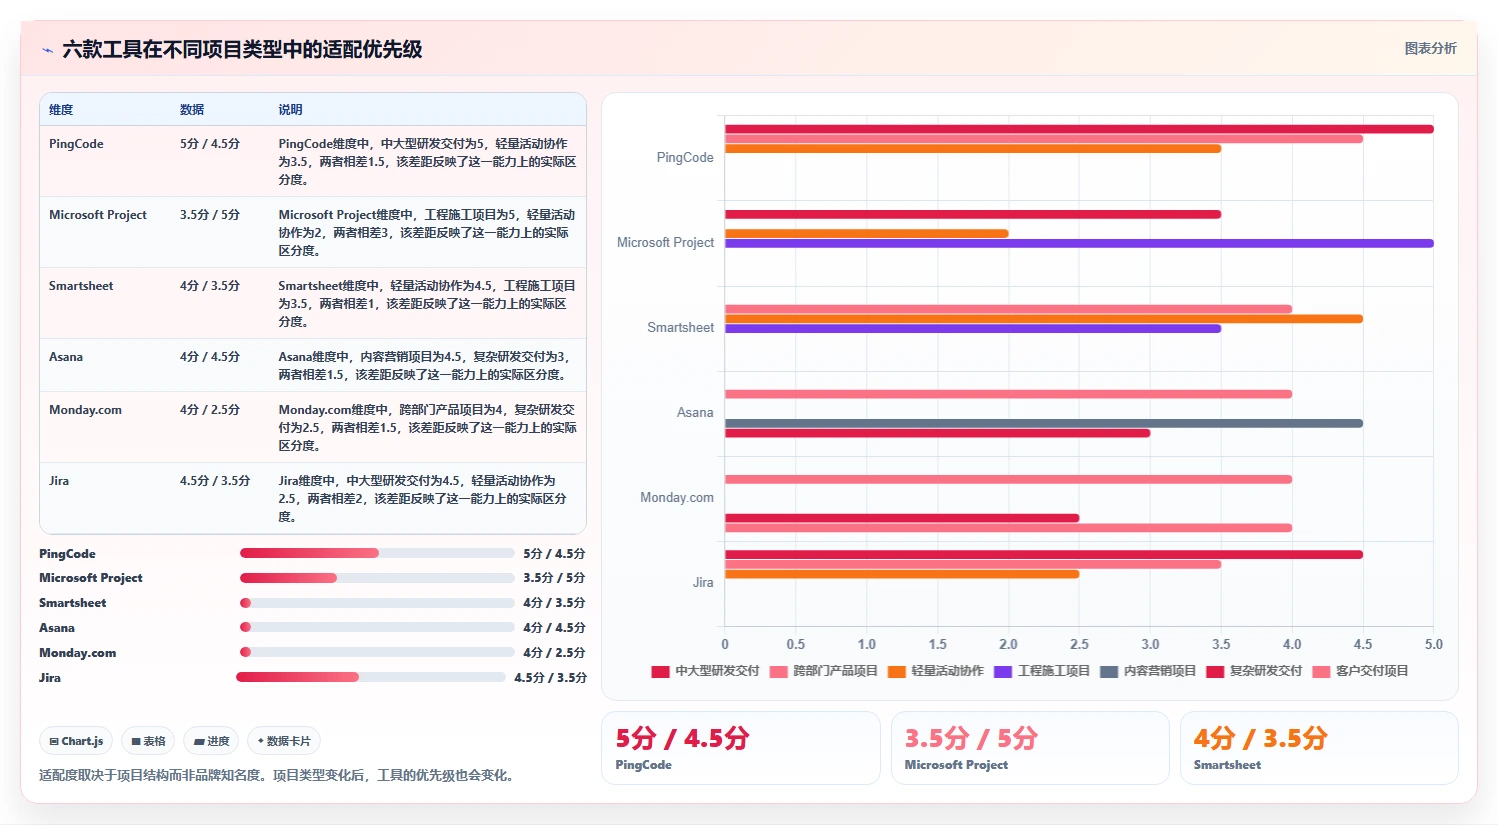Click the 3.5分 / 5分 value in Microsoft Project table row

point(210,215)
